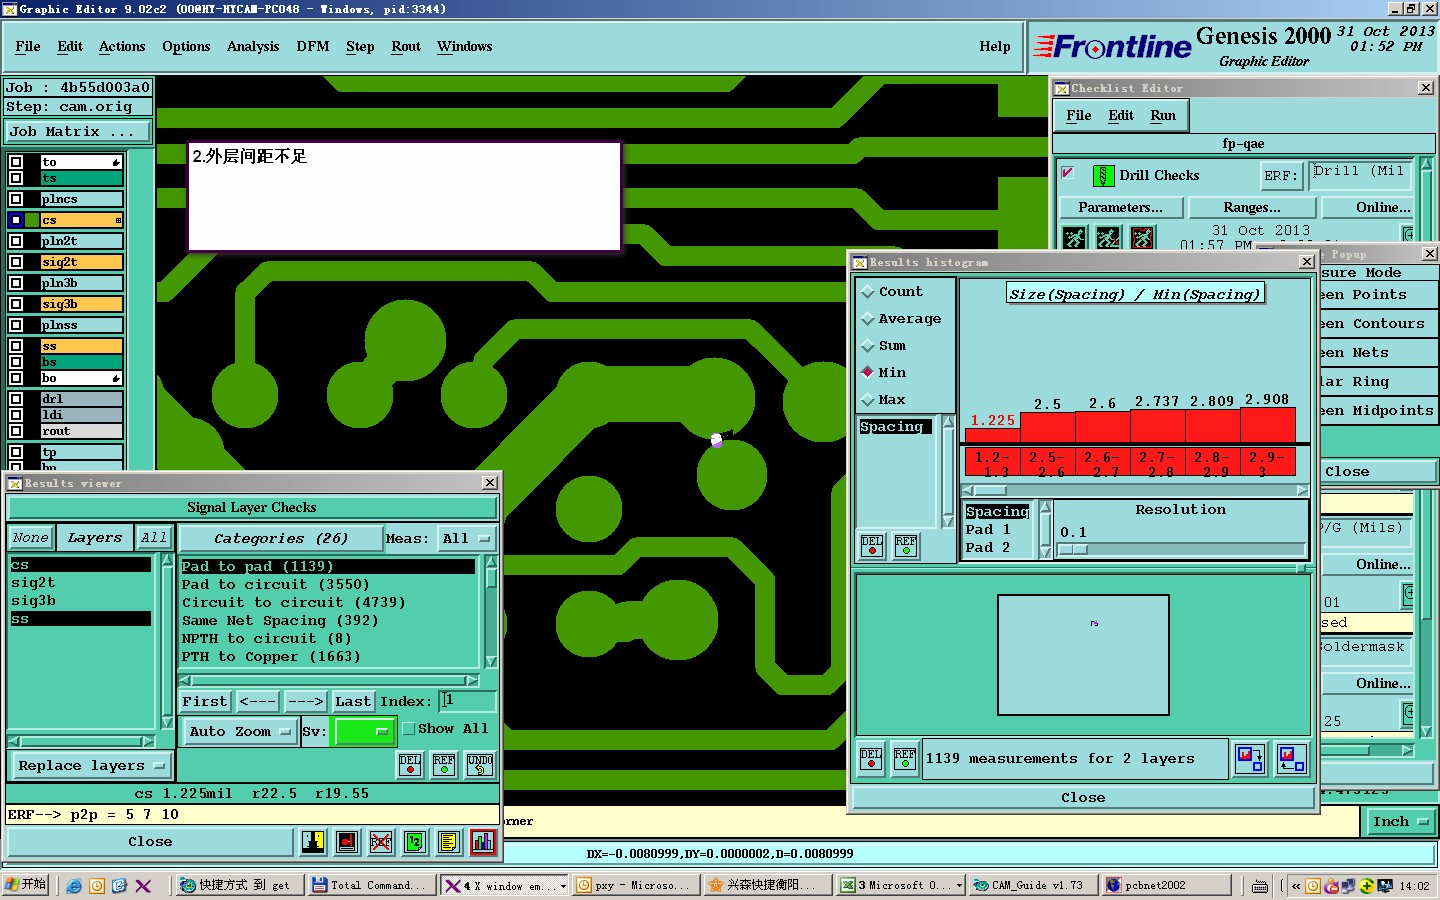Click the Last result button
Screen dimensions: 1440x900
coord(353,702)
